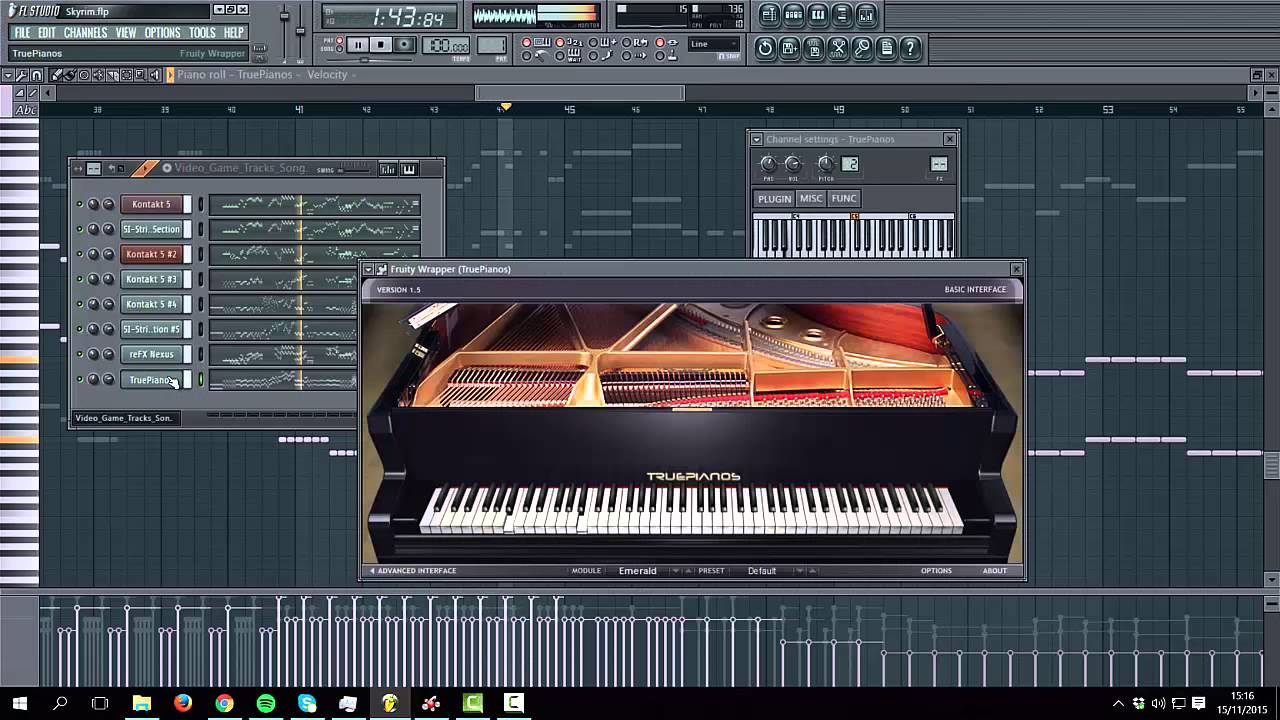Open the Velocity event selector in piano roll
The width and height of the screenshot is (1280, 720).
[x=327, y=75]
